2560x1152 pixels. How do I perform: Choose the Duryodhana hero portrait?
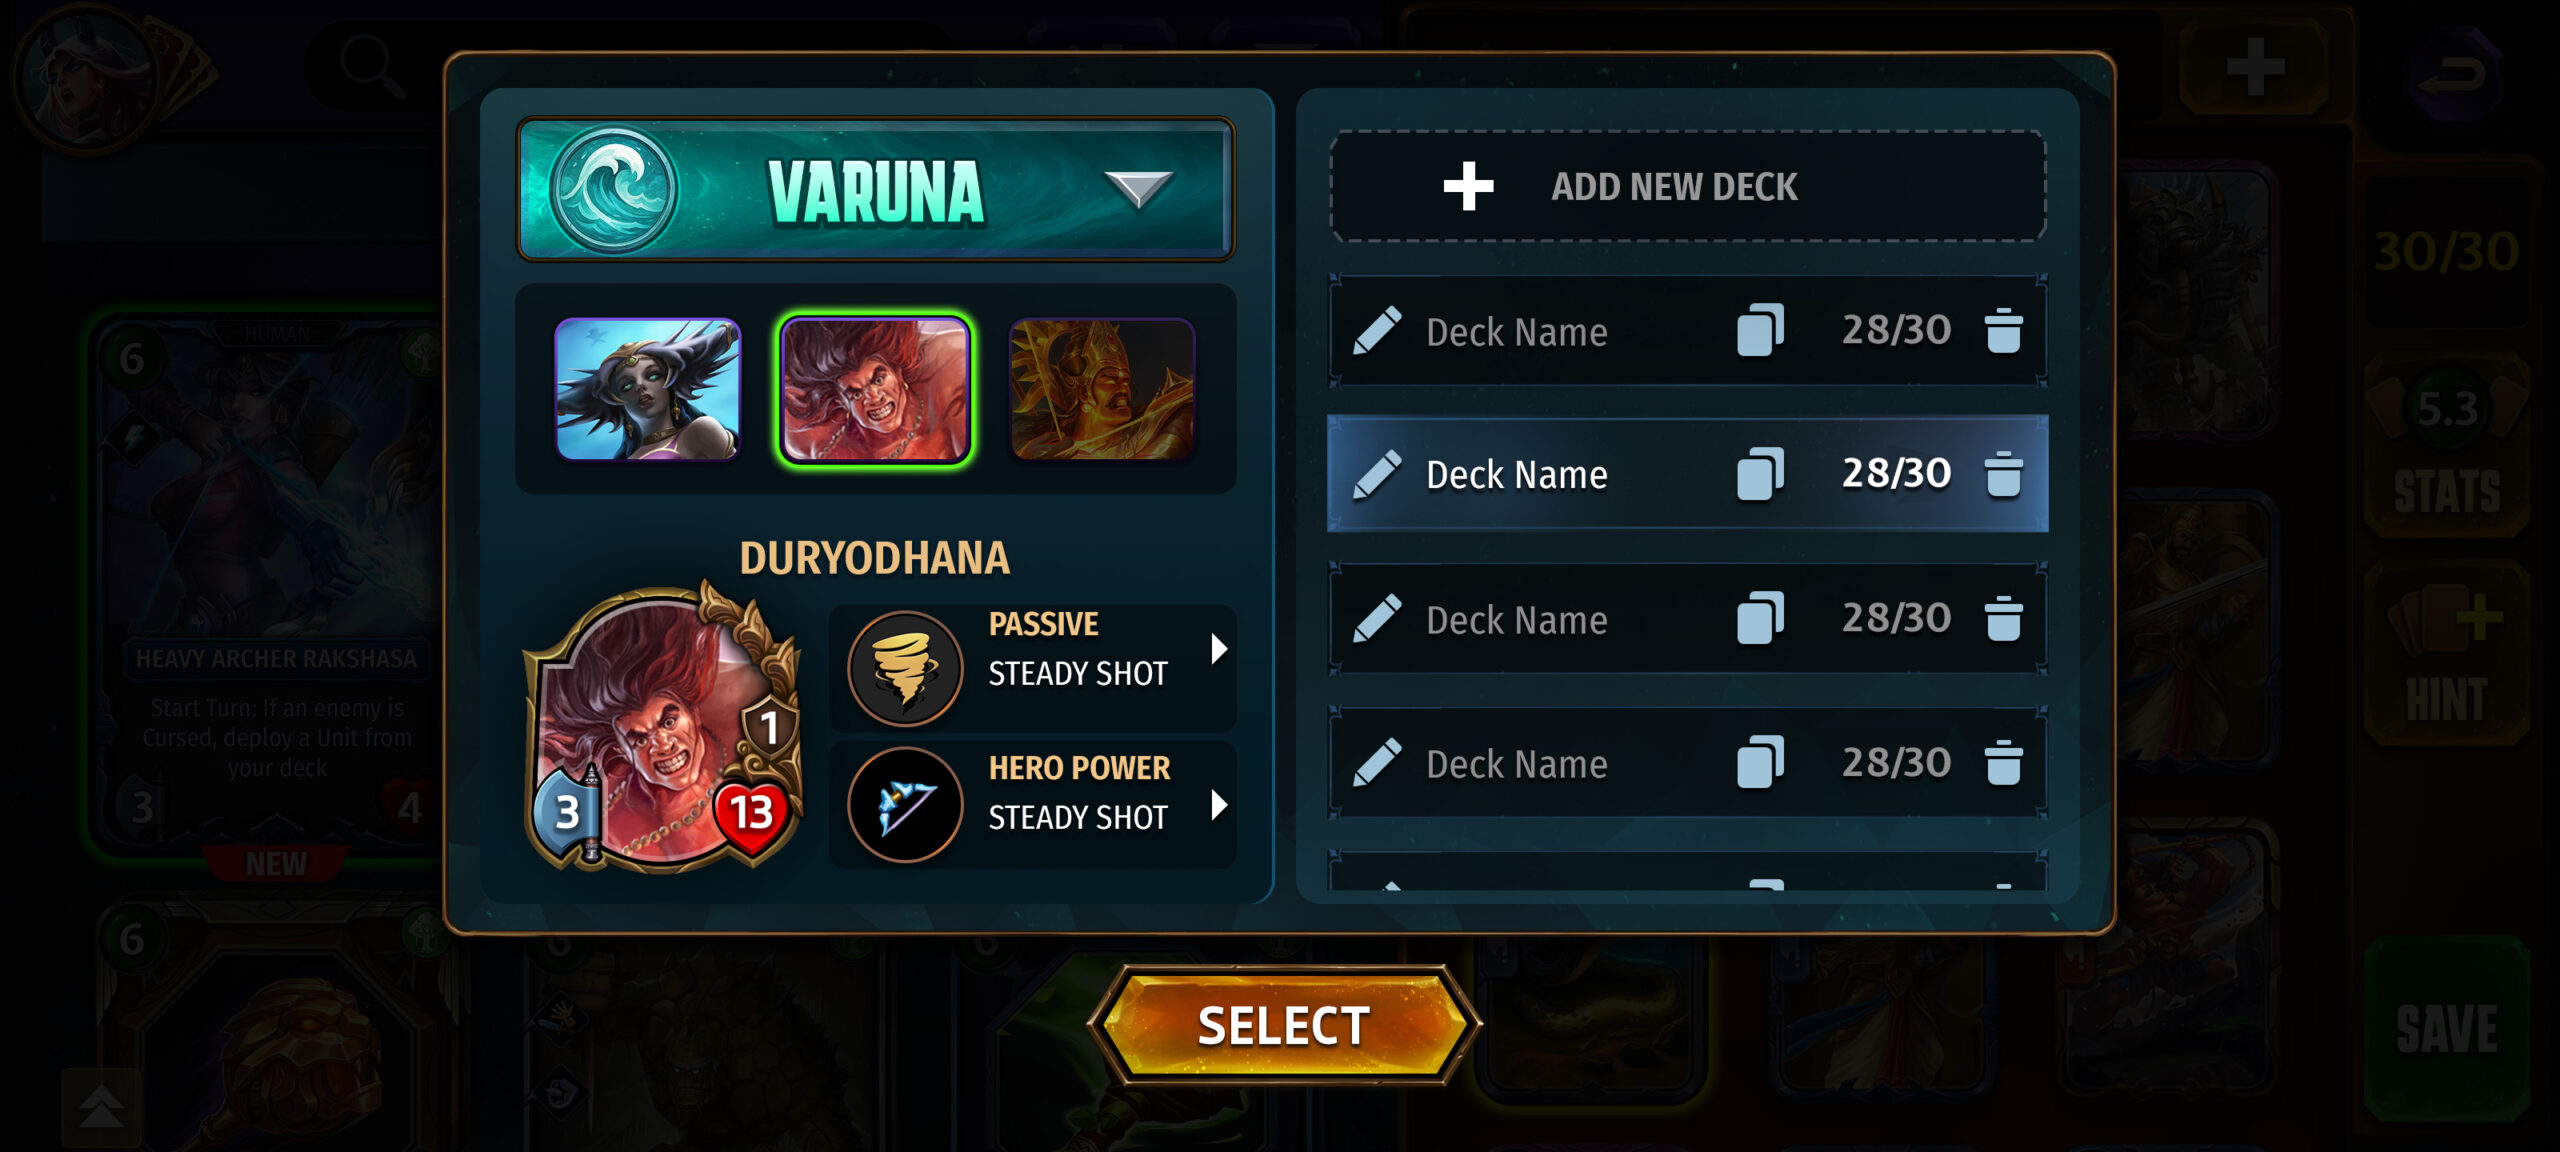coord(875,389)
